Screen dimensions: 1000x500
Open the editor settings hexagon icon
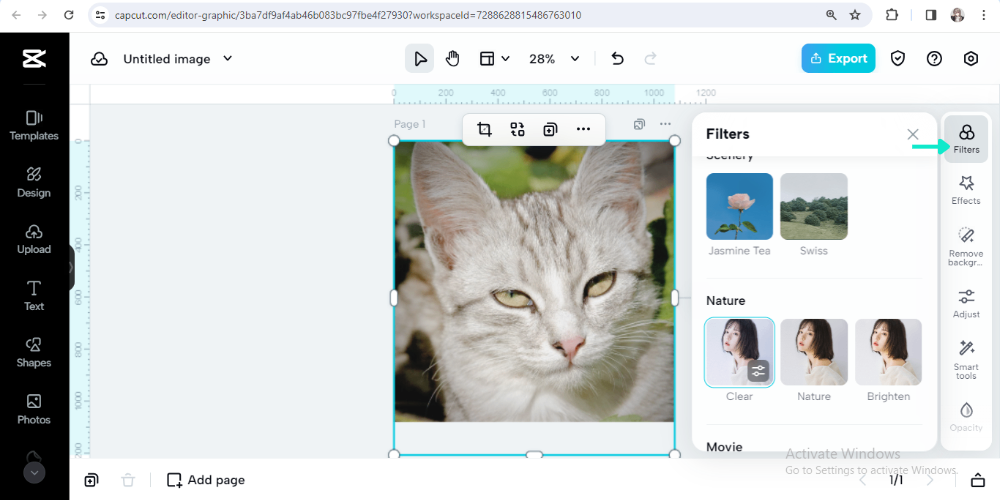click(x=971, y=59)
